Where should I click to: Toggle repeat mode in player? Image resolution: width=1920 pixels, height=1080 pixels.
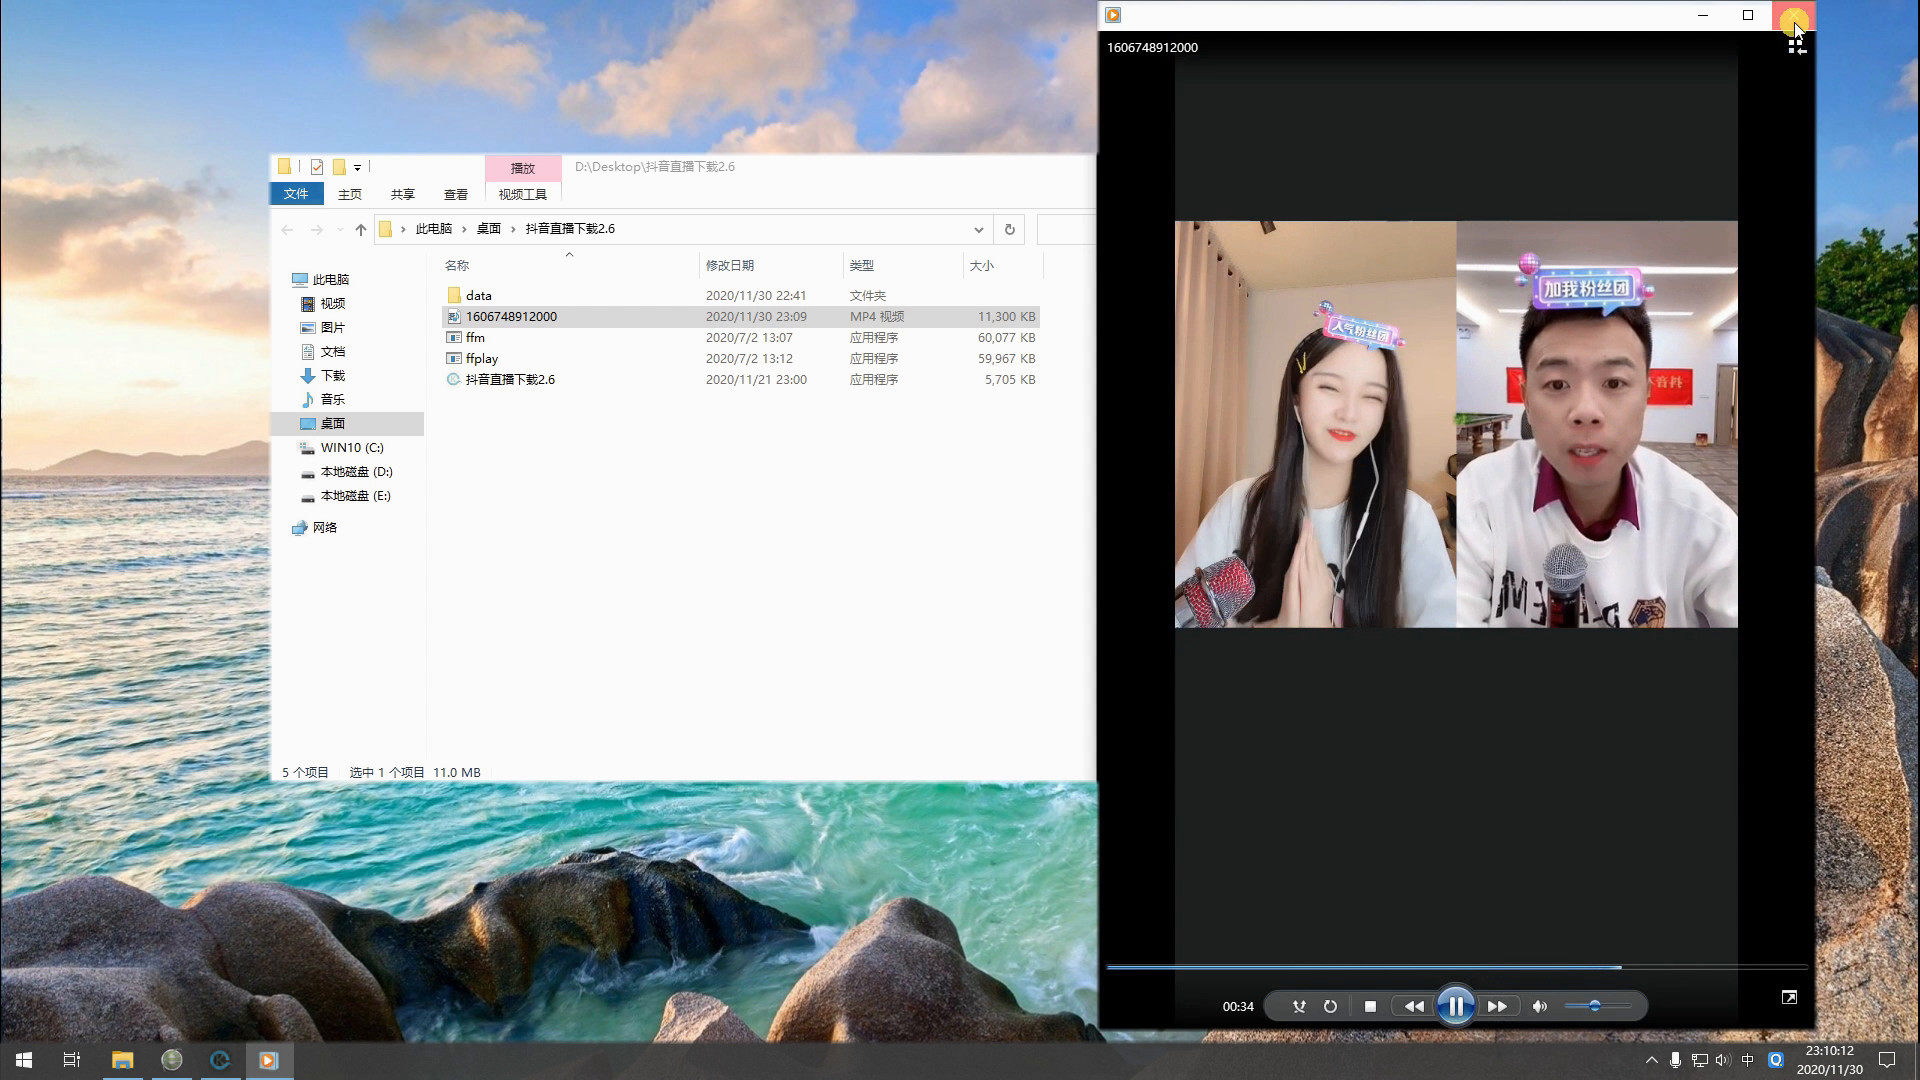[x=1330, y=1007]
